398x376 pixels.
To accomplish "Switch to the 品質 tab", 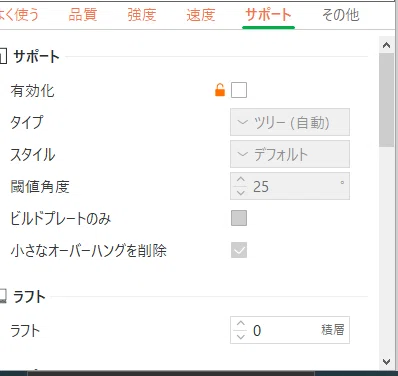I will [x=83, y=15].
